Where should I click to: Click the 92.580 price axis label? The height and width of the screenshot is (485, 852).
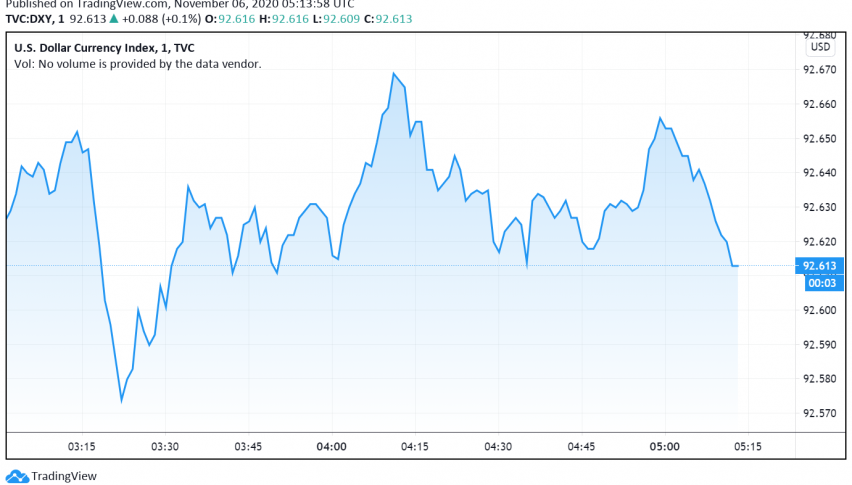point(819,379)
